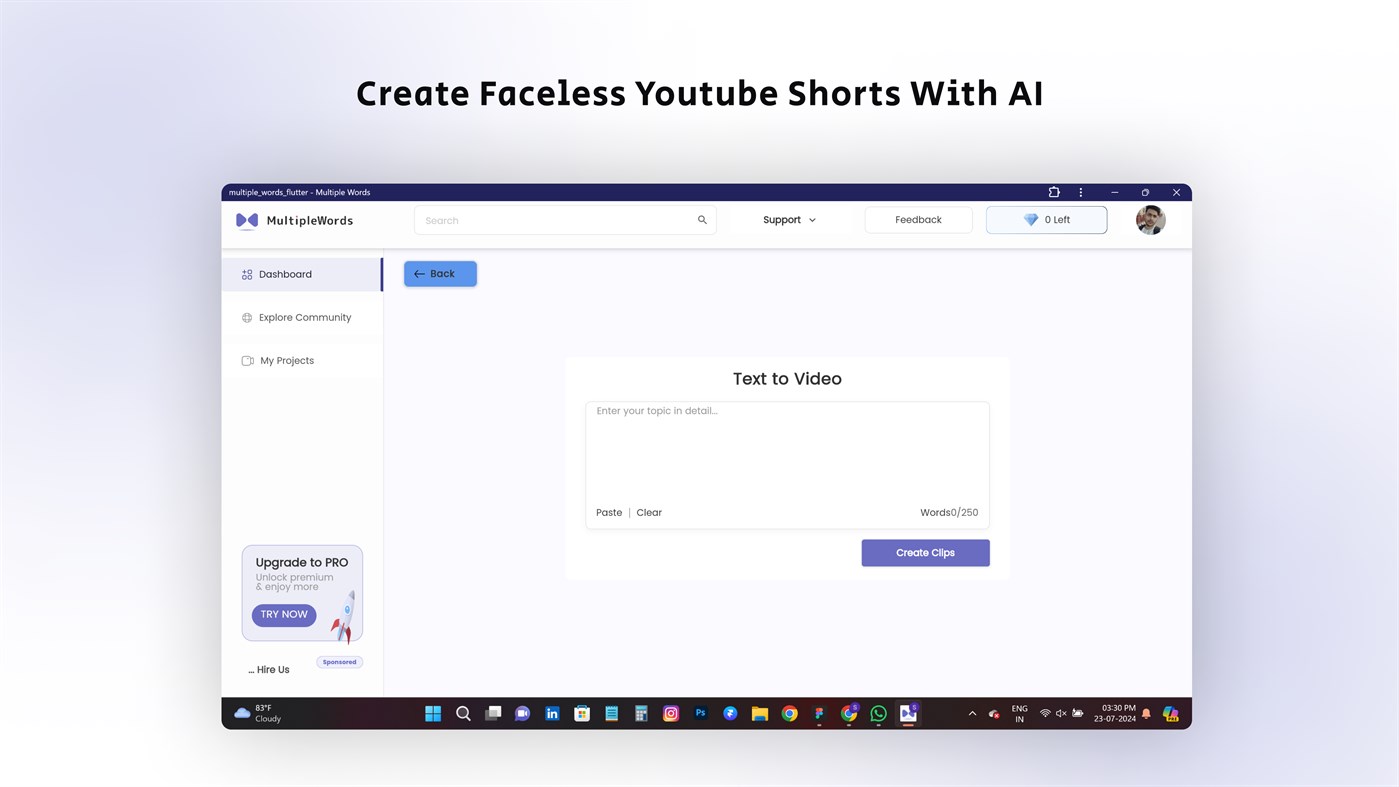1399x787 pixels.
Task: Open the three-dot options menu in title bar
Action: click(1080, 191)
